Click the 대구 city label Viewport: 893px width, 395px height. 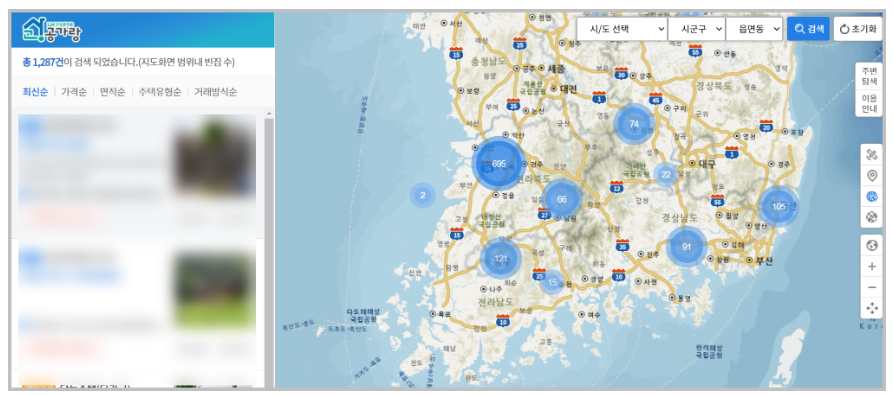[707, 163]
